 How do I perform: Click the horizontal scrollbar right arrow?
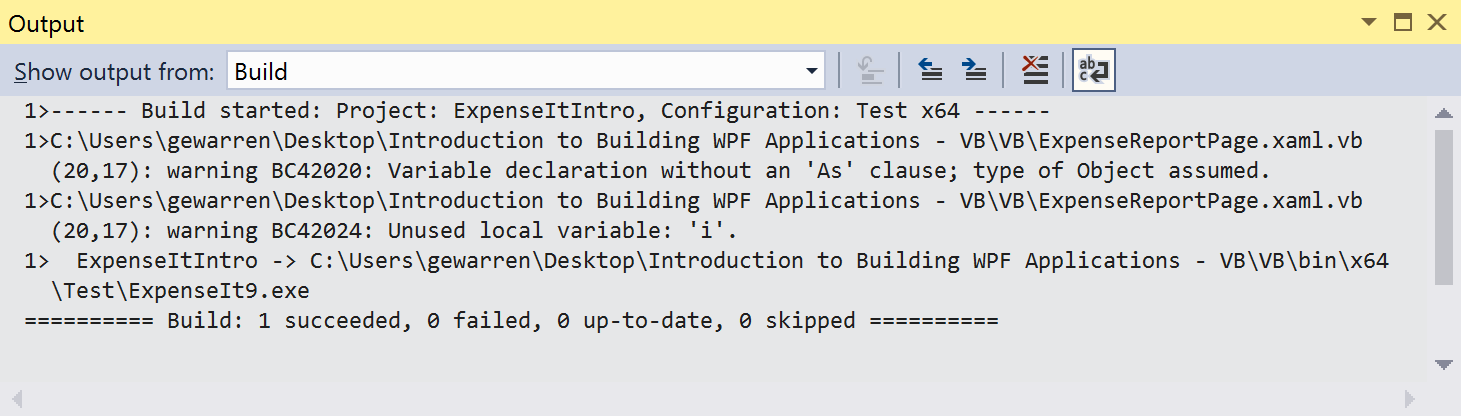(x=1410, y=399)
